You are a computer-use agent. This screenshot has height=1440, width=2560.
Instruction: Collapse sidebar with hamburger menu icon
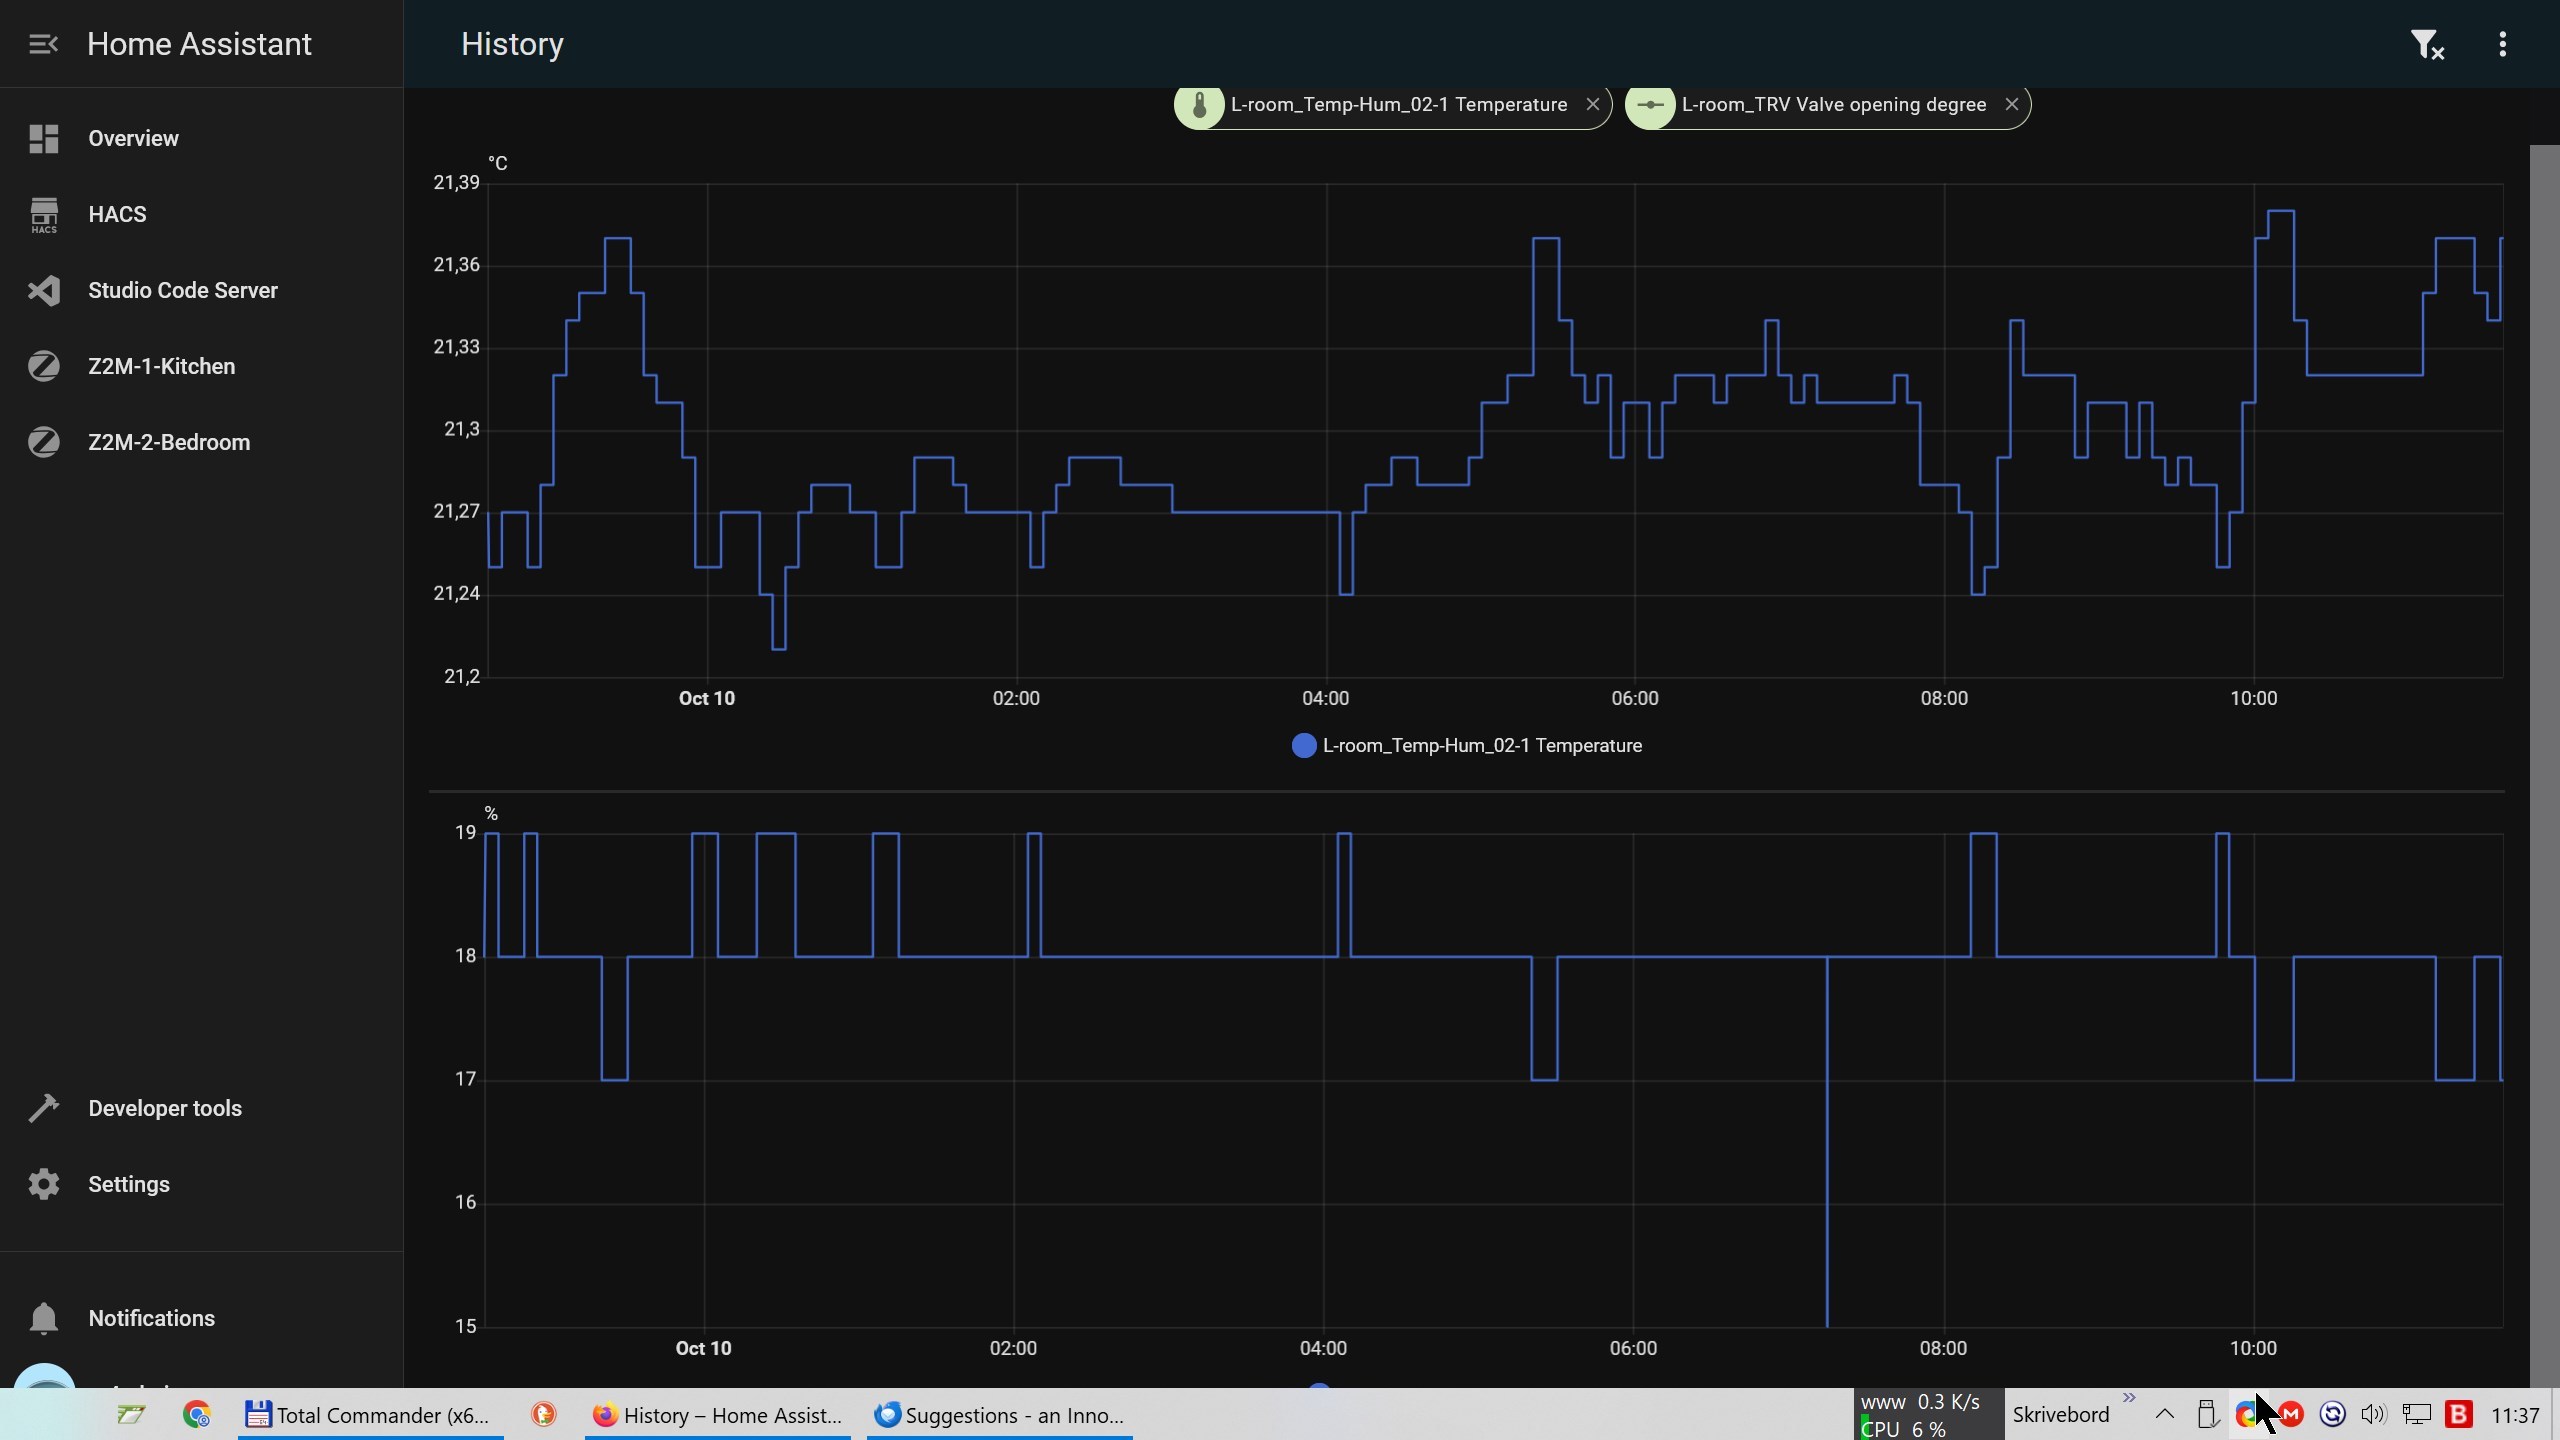coord(43,44)
